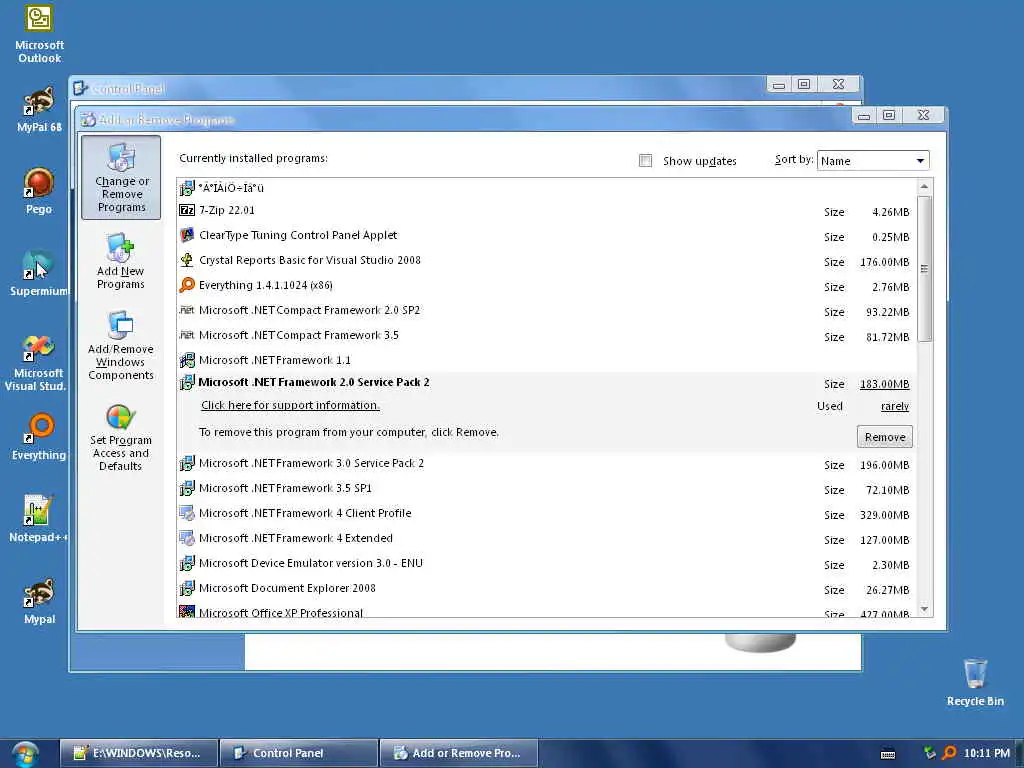Screen dimensions: 1024x768
Task: Click Control Panel window title bar
Action: (418, 88)
